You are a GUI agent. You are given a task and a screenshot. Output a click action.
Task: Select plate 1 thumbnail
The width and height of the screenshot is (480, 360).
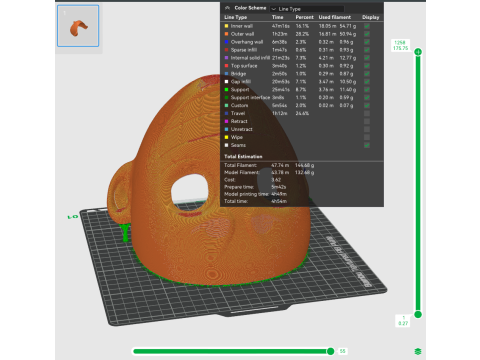(x=78, y=26)
